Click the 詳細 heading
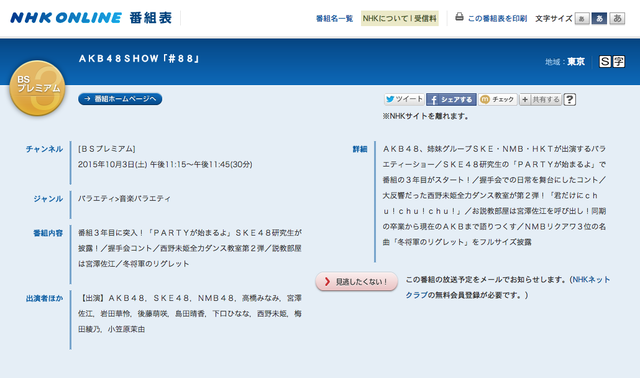 (360, 149)
